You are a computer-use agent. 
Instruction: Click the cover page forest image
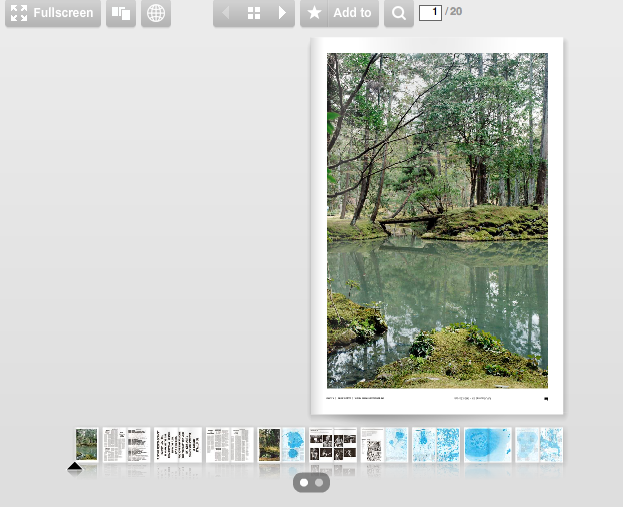pyautogui.click(x=437, y=221)
